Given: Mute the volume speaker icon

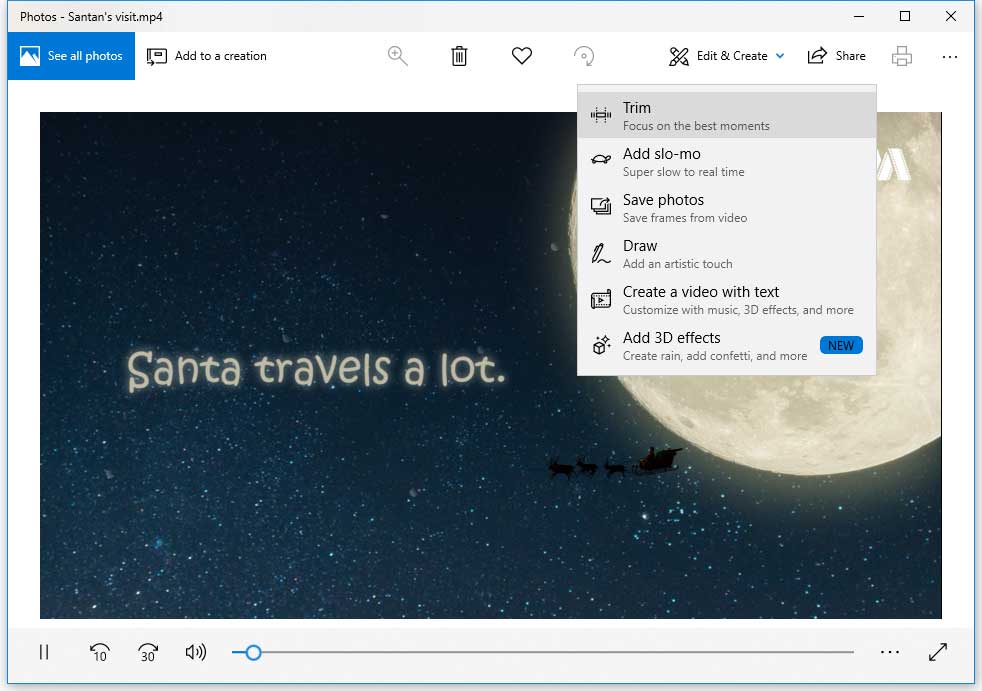Looking at the screenshot, I should coord(196,652).
